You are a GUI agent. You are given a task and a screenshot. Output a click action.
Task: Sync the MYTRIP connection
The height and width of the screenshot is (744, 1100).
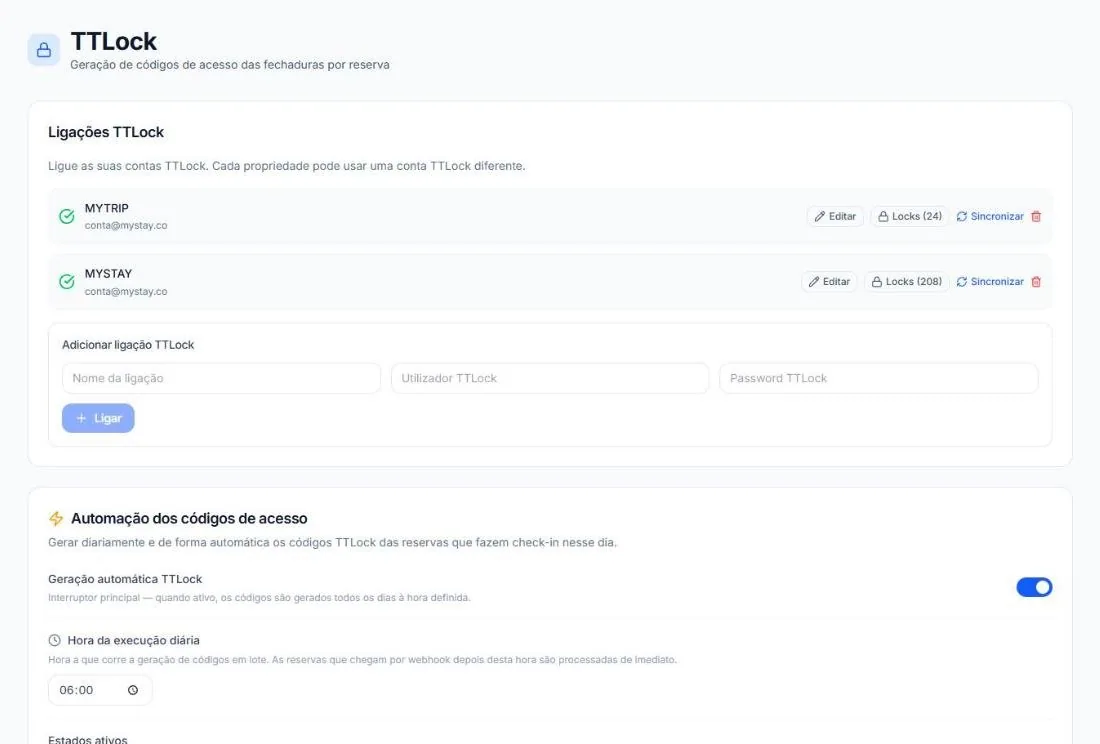click(x=990, y=217)
